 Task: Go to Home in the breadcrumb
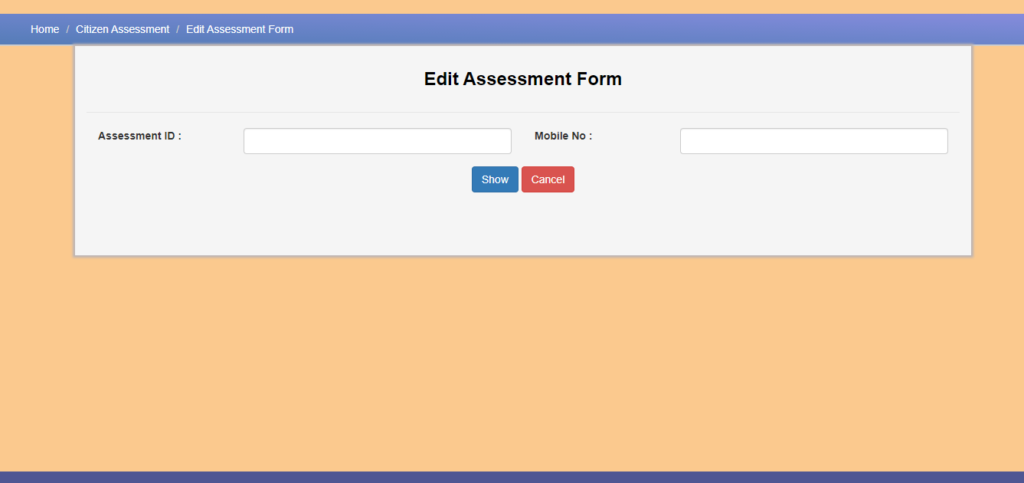[x=44, y=29]
